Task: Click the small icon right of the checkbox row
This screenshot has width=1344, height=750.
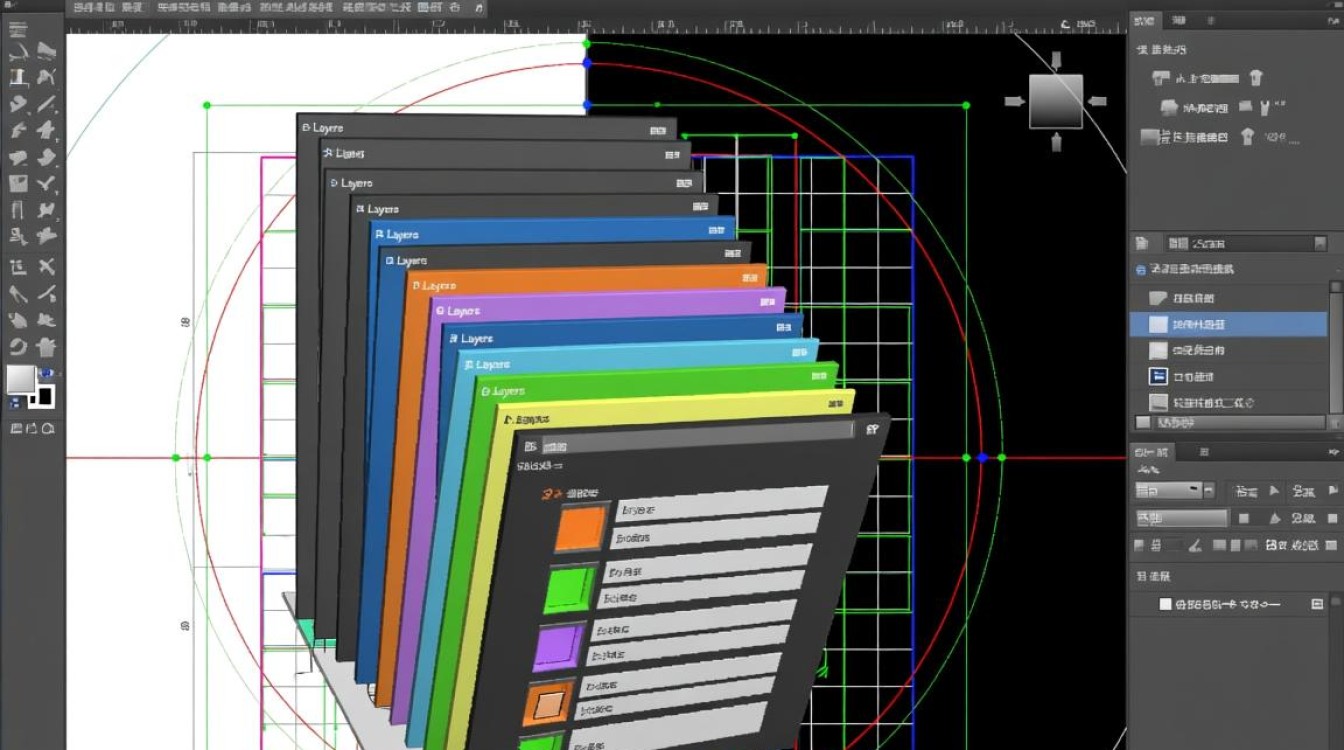Action: (x=1317, y=604)
